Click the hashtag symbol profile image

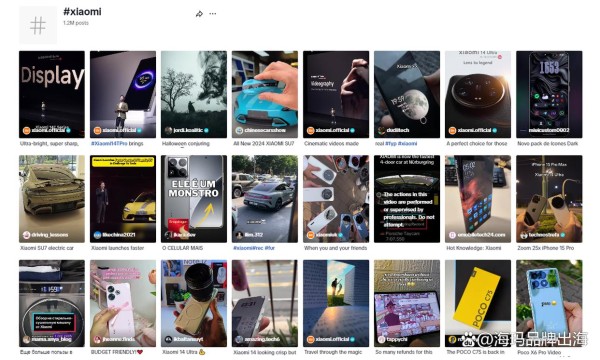tap(38, 25)
